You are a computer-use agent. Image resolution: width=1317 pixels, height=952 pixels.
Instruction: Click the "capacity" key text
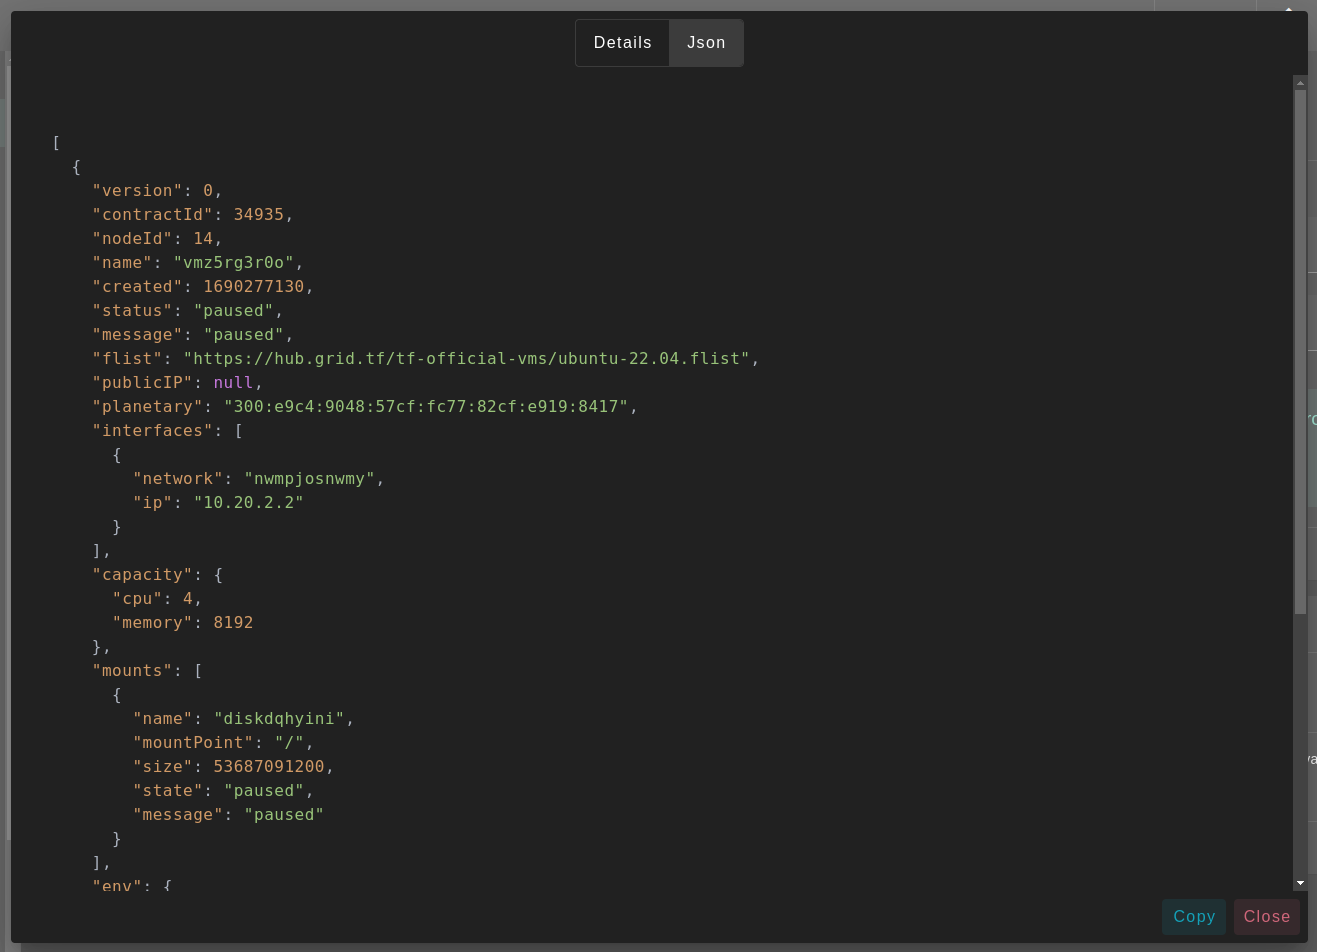coord(142,575)
